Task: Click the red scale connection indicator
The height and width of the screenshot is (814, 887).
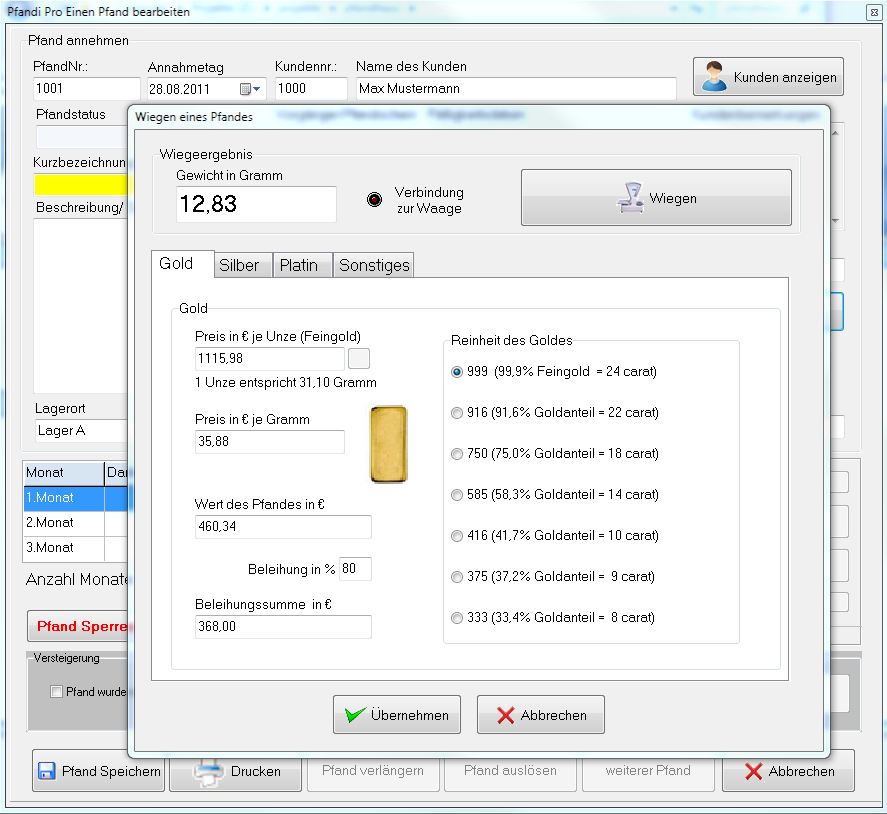Action: (x=375, y=199)
